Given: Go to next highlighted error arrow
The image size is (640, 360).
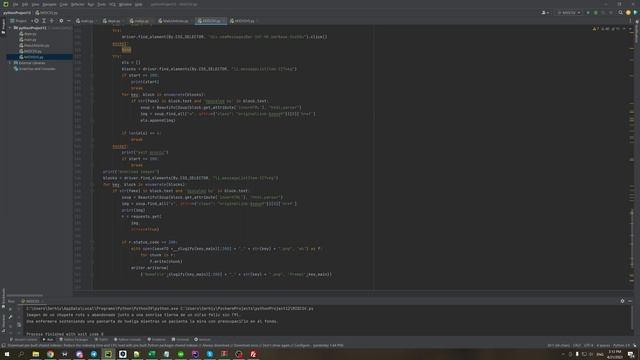Looking at the screenshot, I should point(629,29).
